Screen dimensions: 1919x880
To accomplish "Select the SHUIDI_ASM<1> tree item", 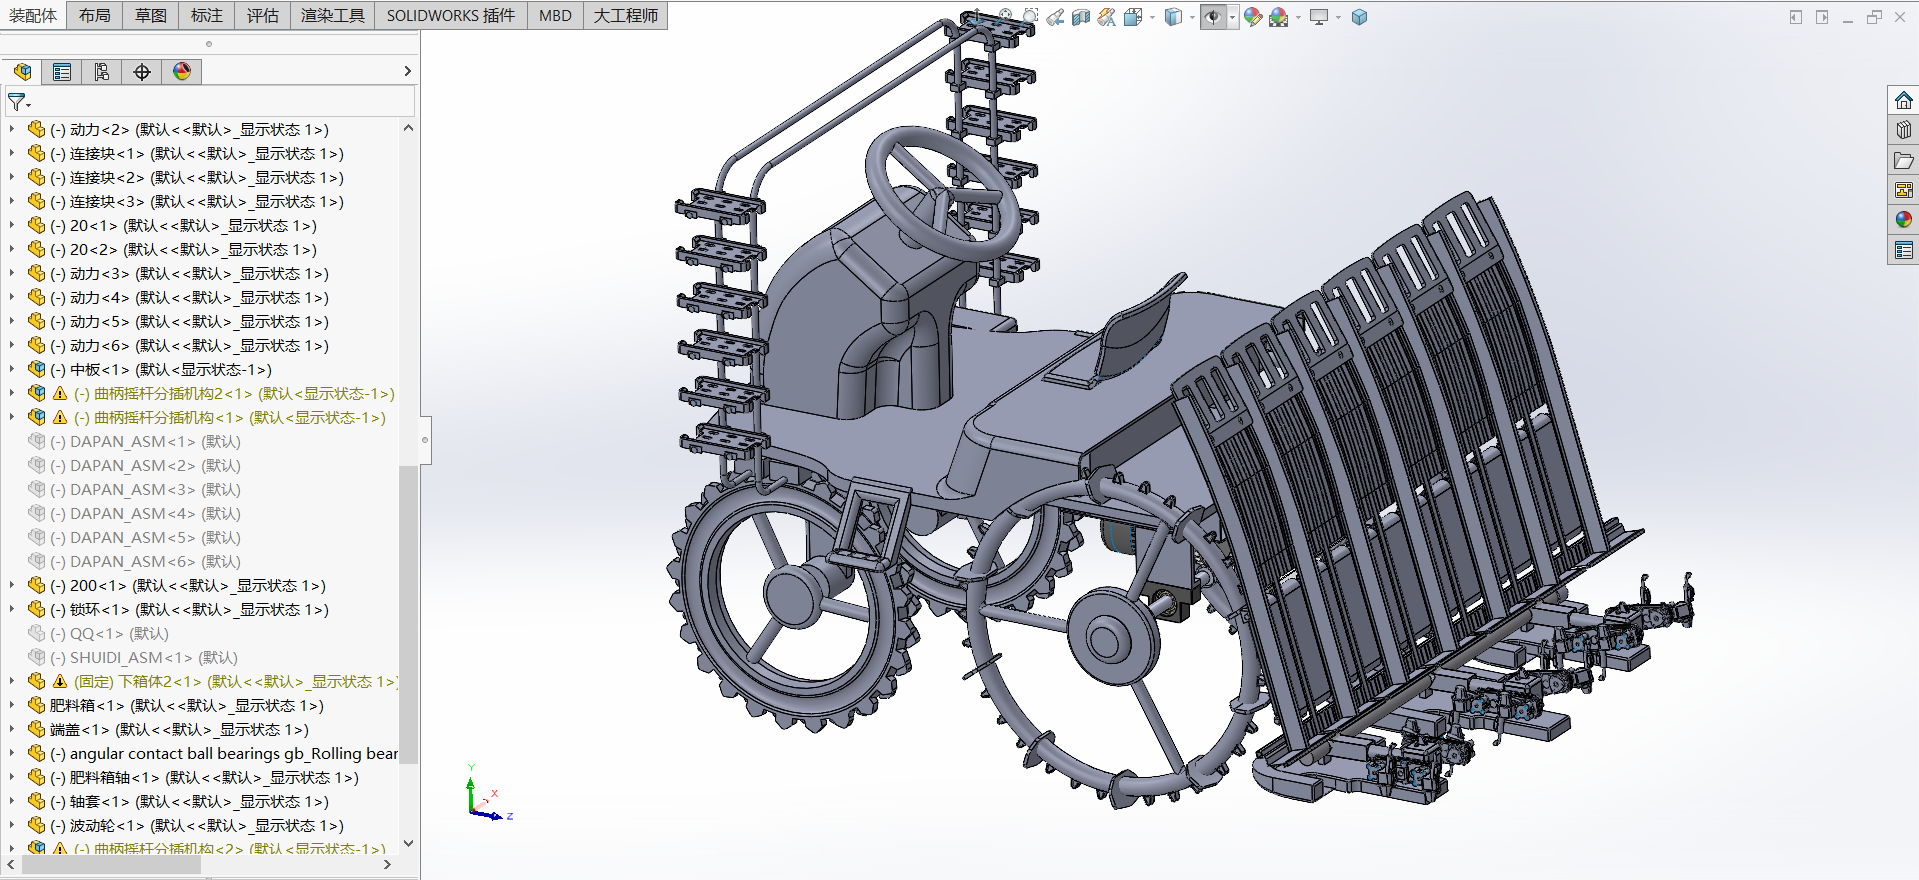I will coord(133,657).
